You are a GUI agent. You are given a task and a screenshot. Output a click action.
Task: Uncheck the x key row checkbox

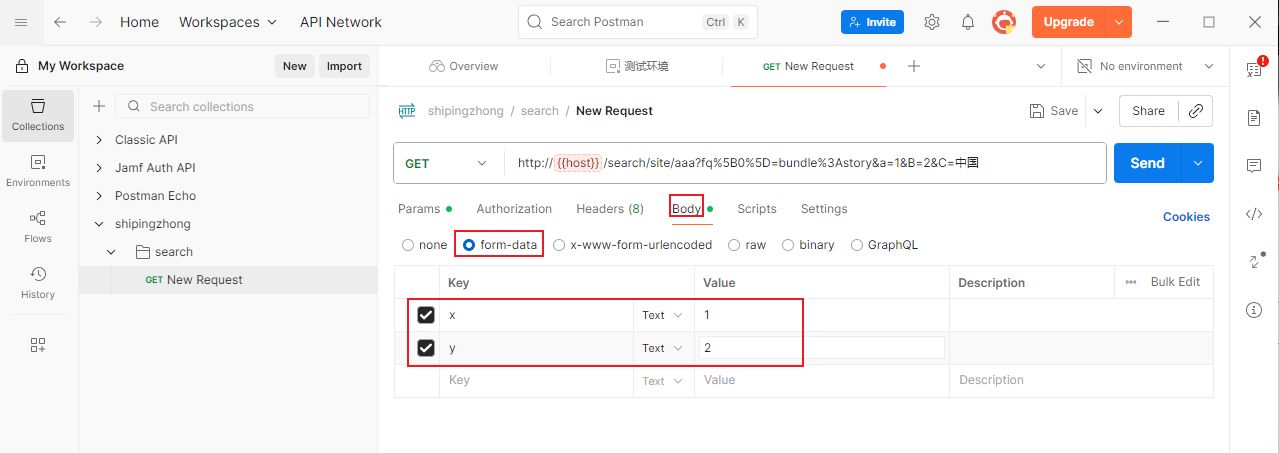(426, 315)
